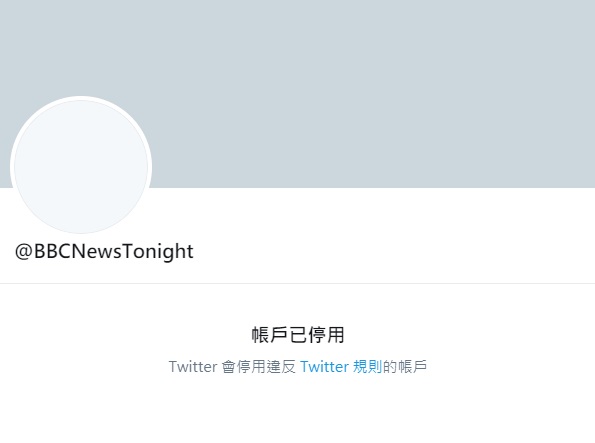Click the 帳戶已停用 heading
The width and height of the screenshot is (595, 443).
(298, 335)
